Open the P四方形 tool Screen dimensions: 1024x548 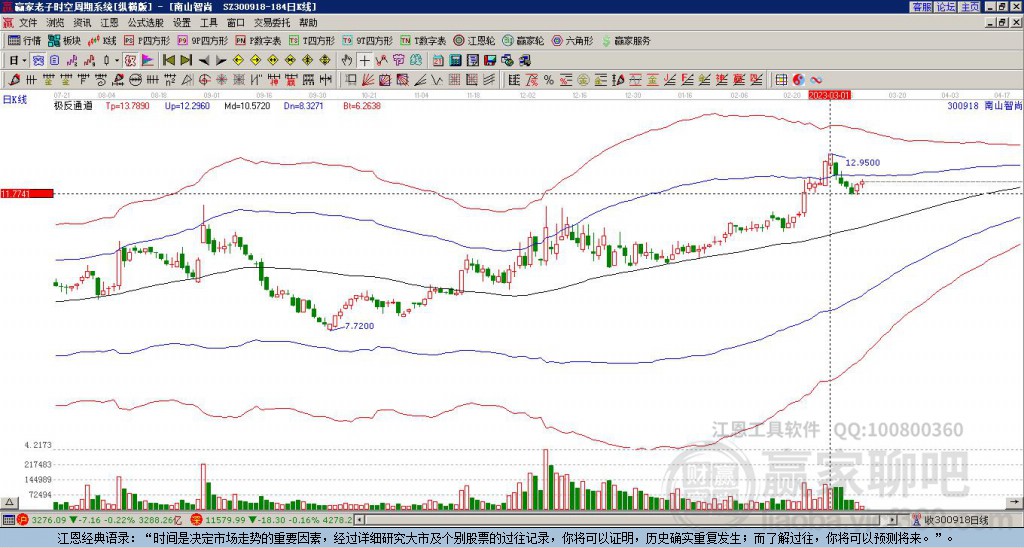(147, 40)
